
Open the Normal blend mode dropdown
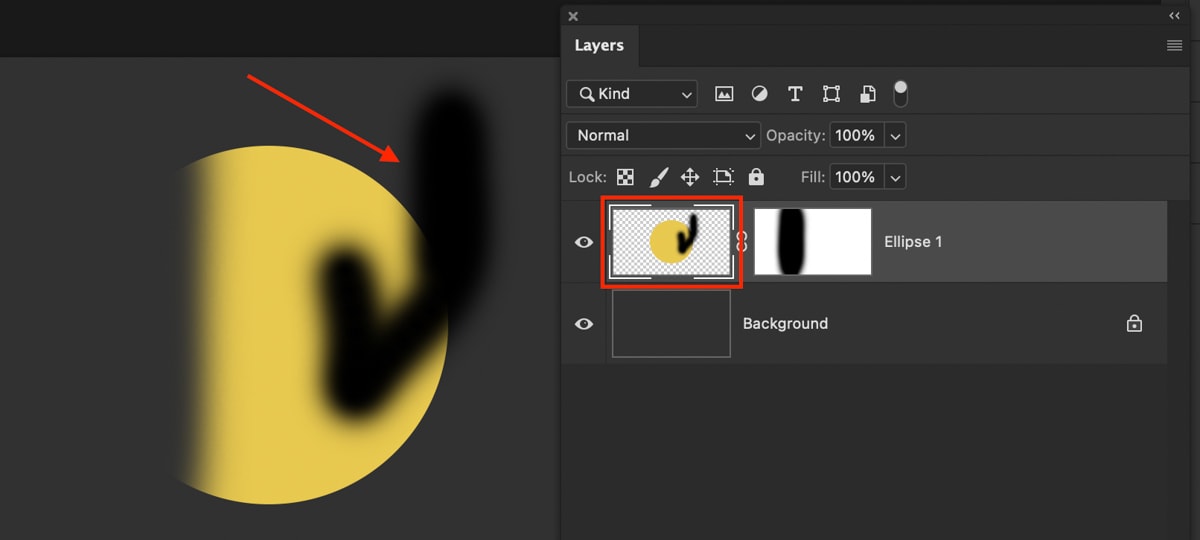pyautogui.click(x=663, y=135)
